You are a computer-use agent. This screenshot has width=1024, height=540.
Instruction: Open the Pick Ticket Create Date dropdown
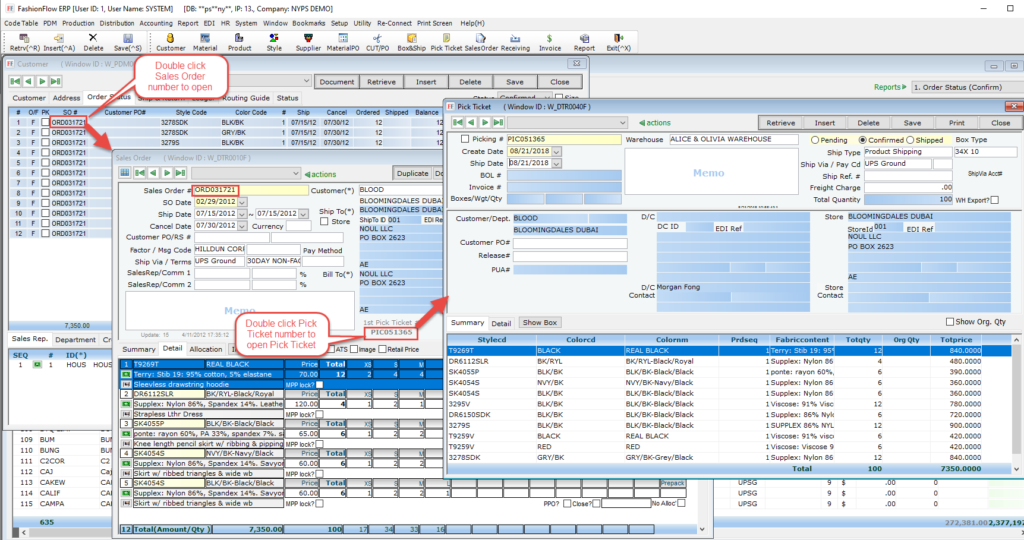click(557, 151)
